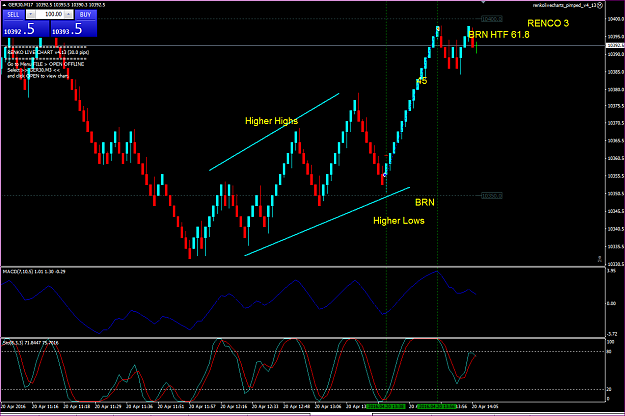The width and height of the screenshot is (625, 416).
Task: Select the 'BRN HTF 61.8' chart label
Action: point(499,35)
